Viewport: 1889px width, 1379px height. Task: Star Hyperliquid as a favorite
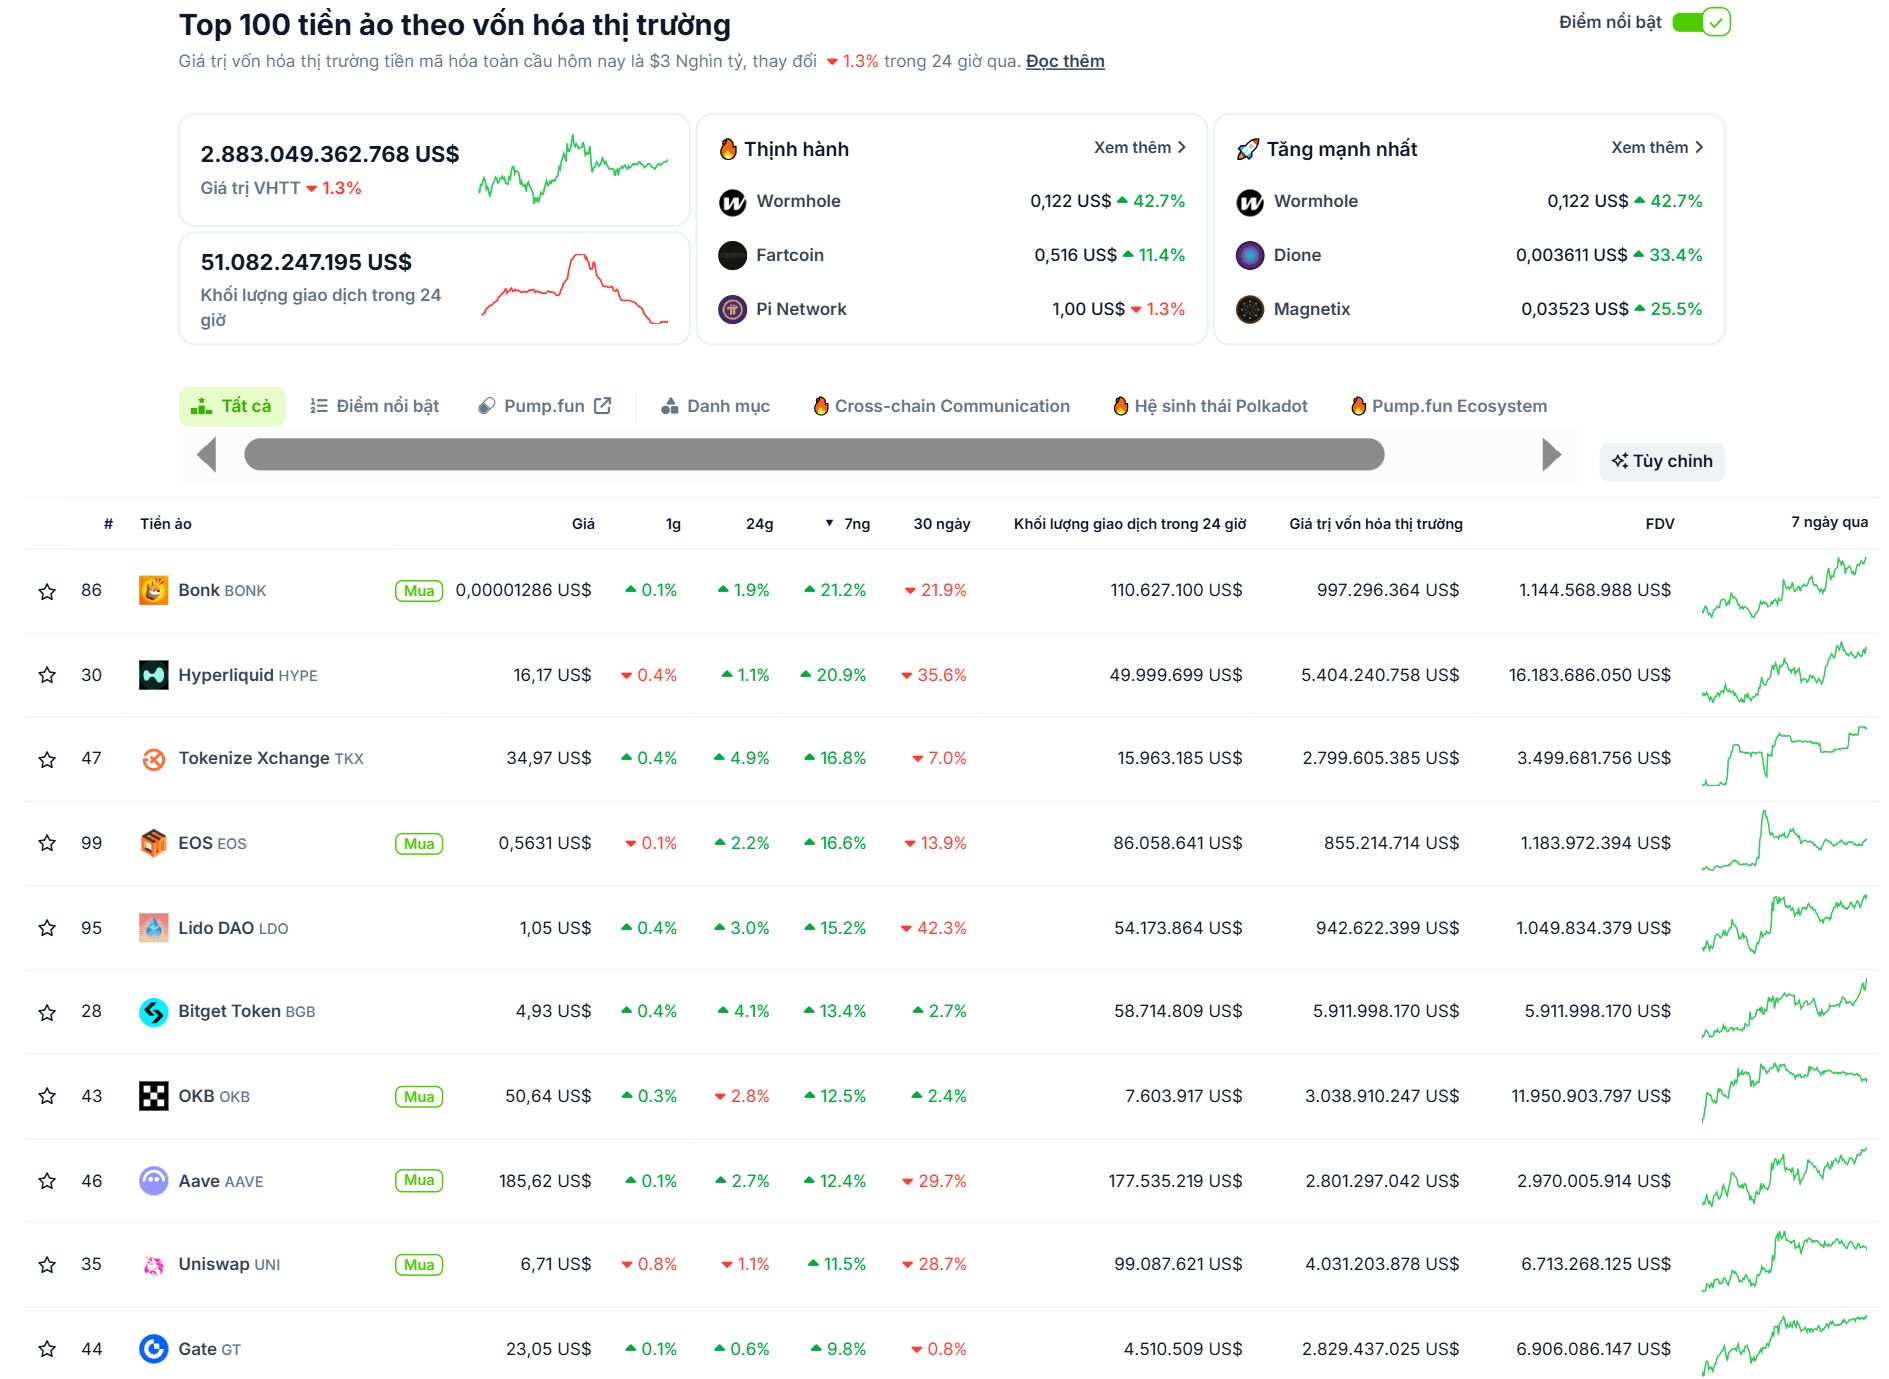tap(47, 675)
